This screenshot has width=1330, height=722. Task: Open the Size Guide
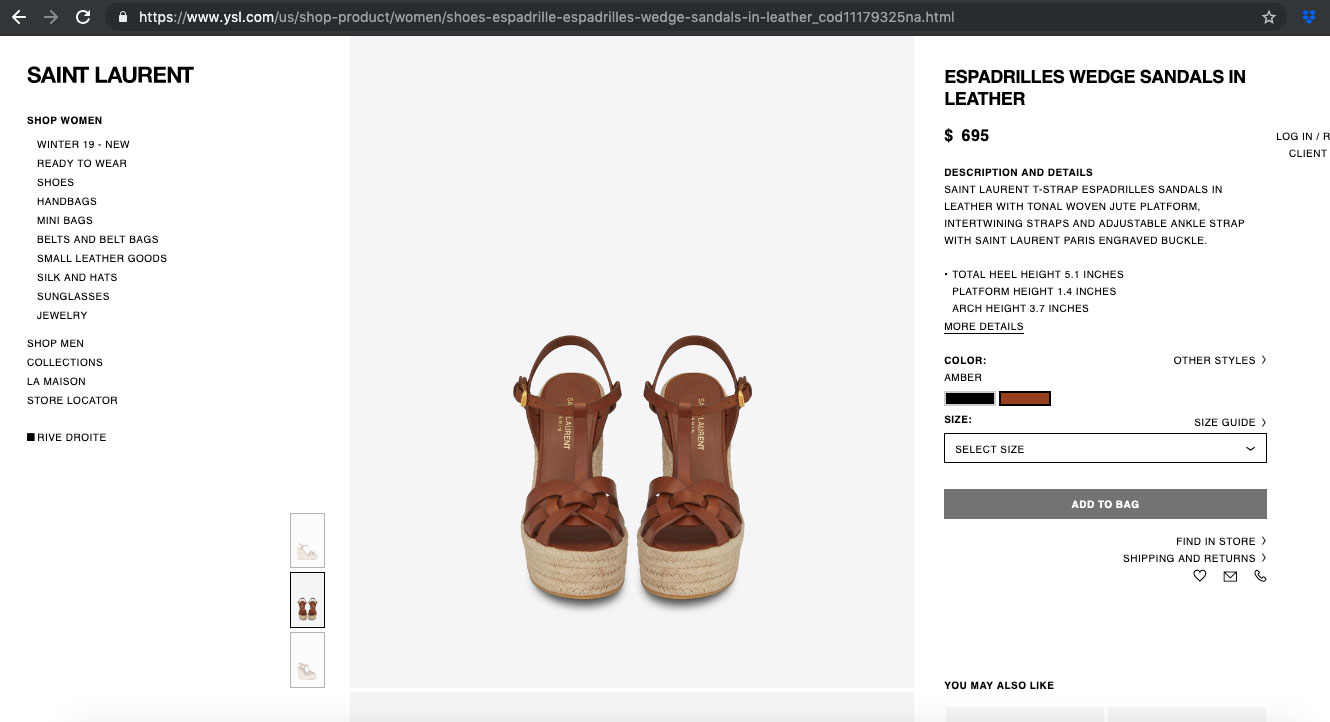click(1229, 422)
